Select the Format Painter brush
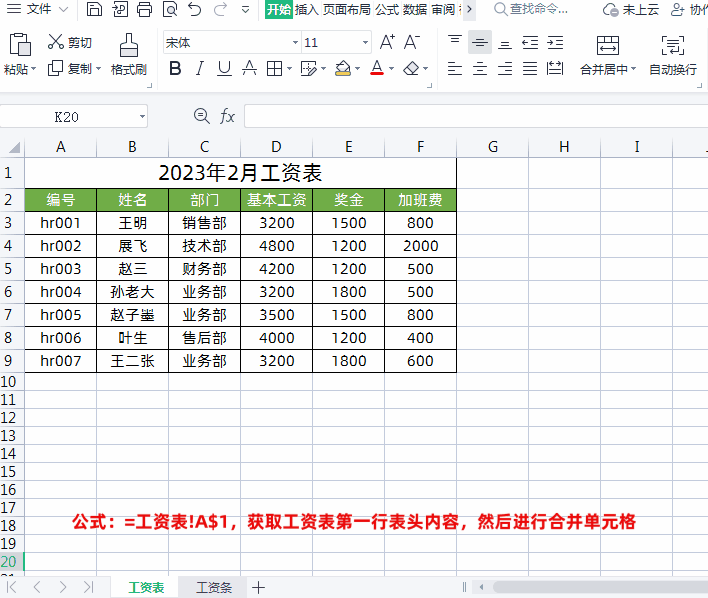 pyautogui.click(x=129, y=45)
